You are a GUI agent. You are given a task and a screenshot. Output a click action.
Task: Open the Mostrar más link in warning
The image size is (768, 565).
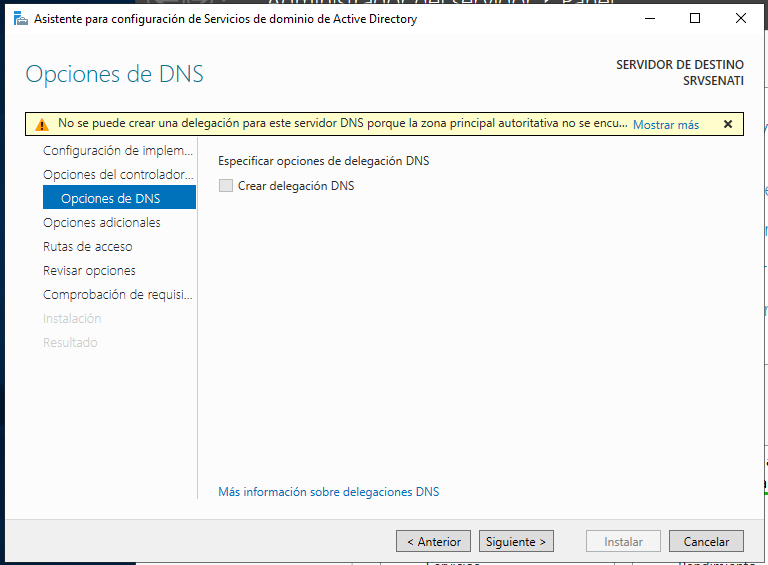tap(666, 125)
